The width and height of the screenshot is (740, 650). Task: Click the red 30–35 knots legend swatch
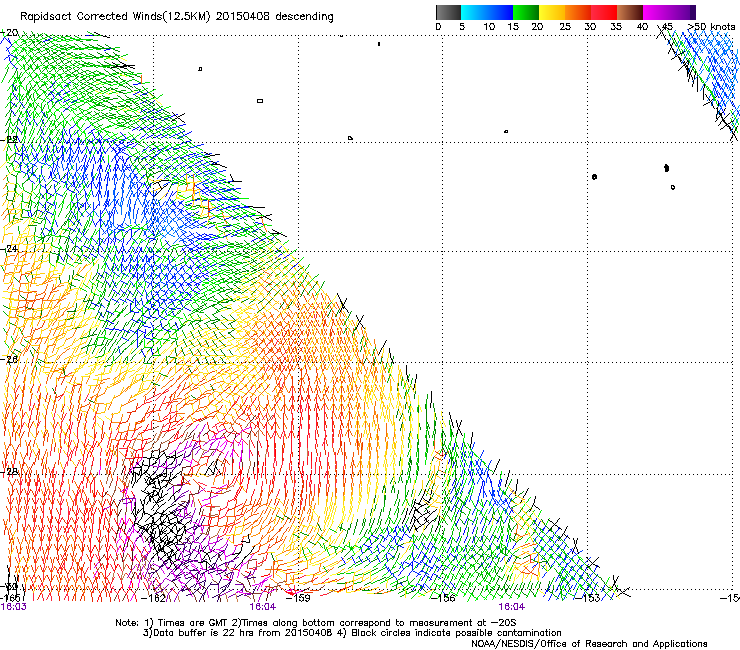(604, 12)
